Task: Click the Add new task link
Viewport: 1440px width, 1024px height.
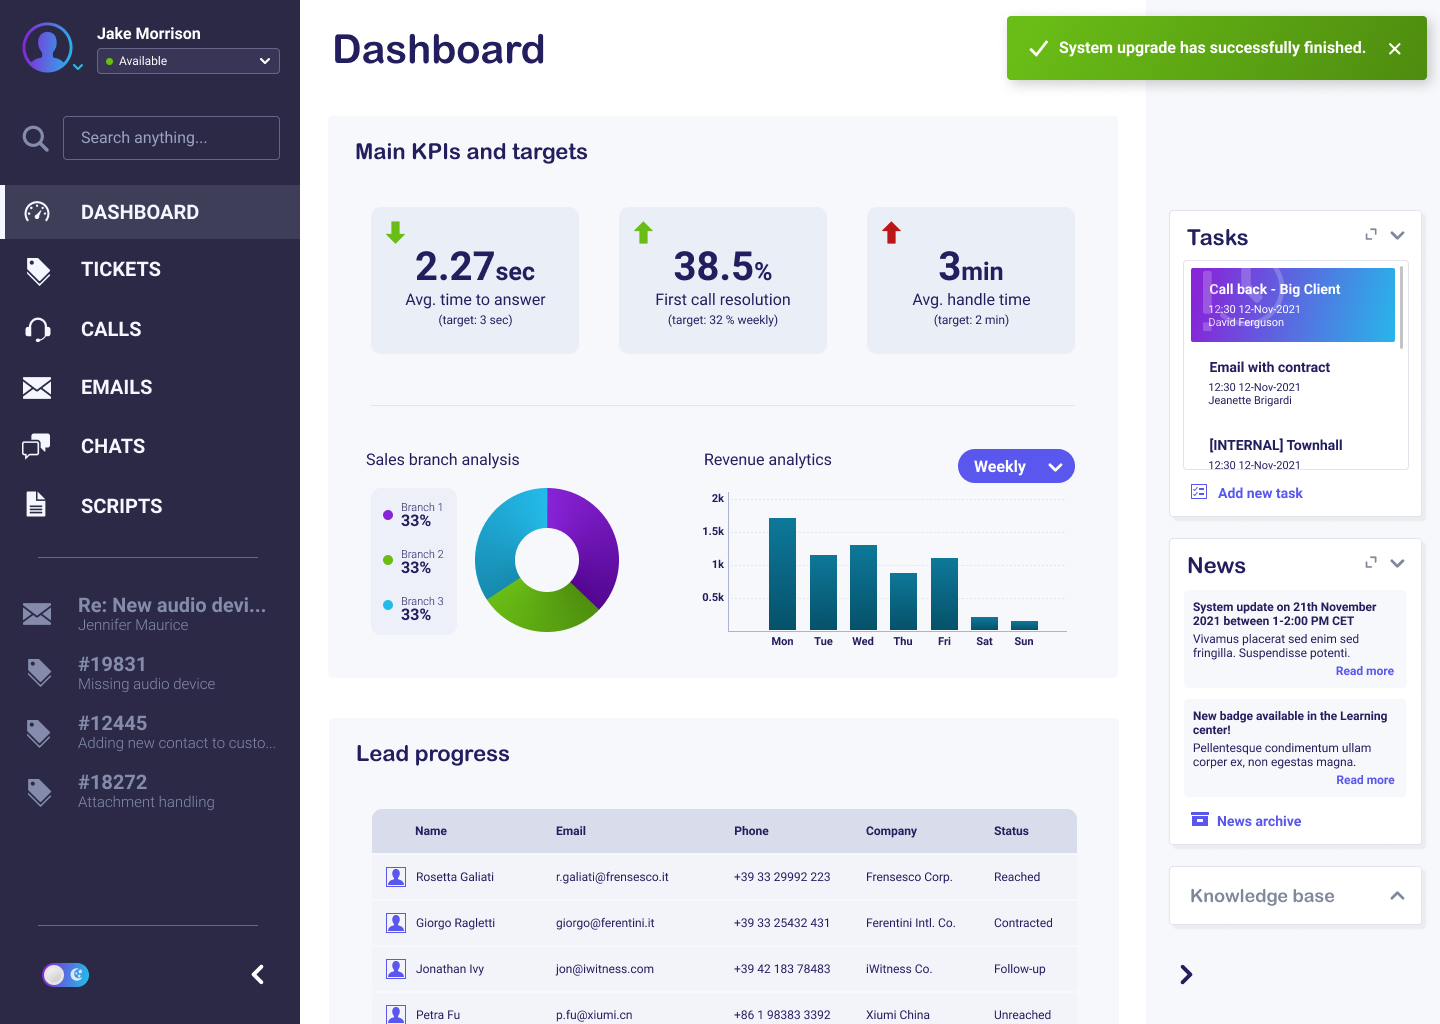Action: (x=1260, y=493)
